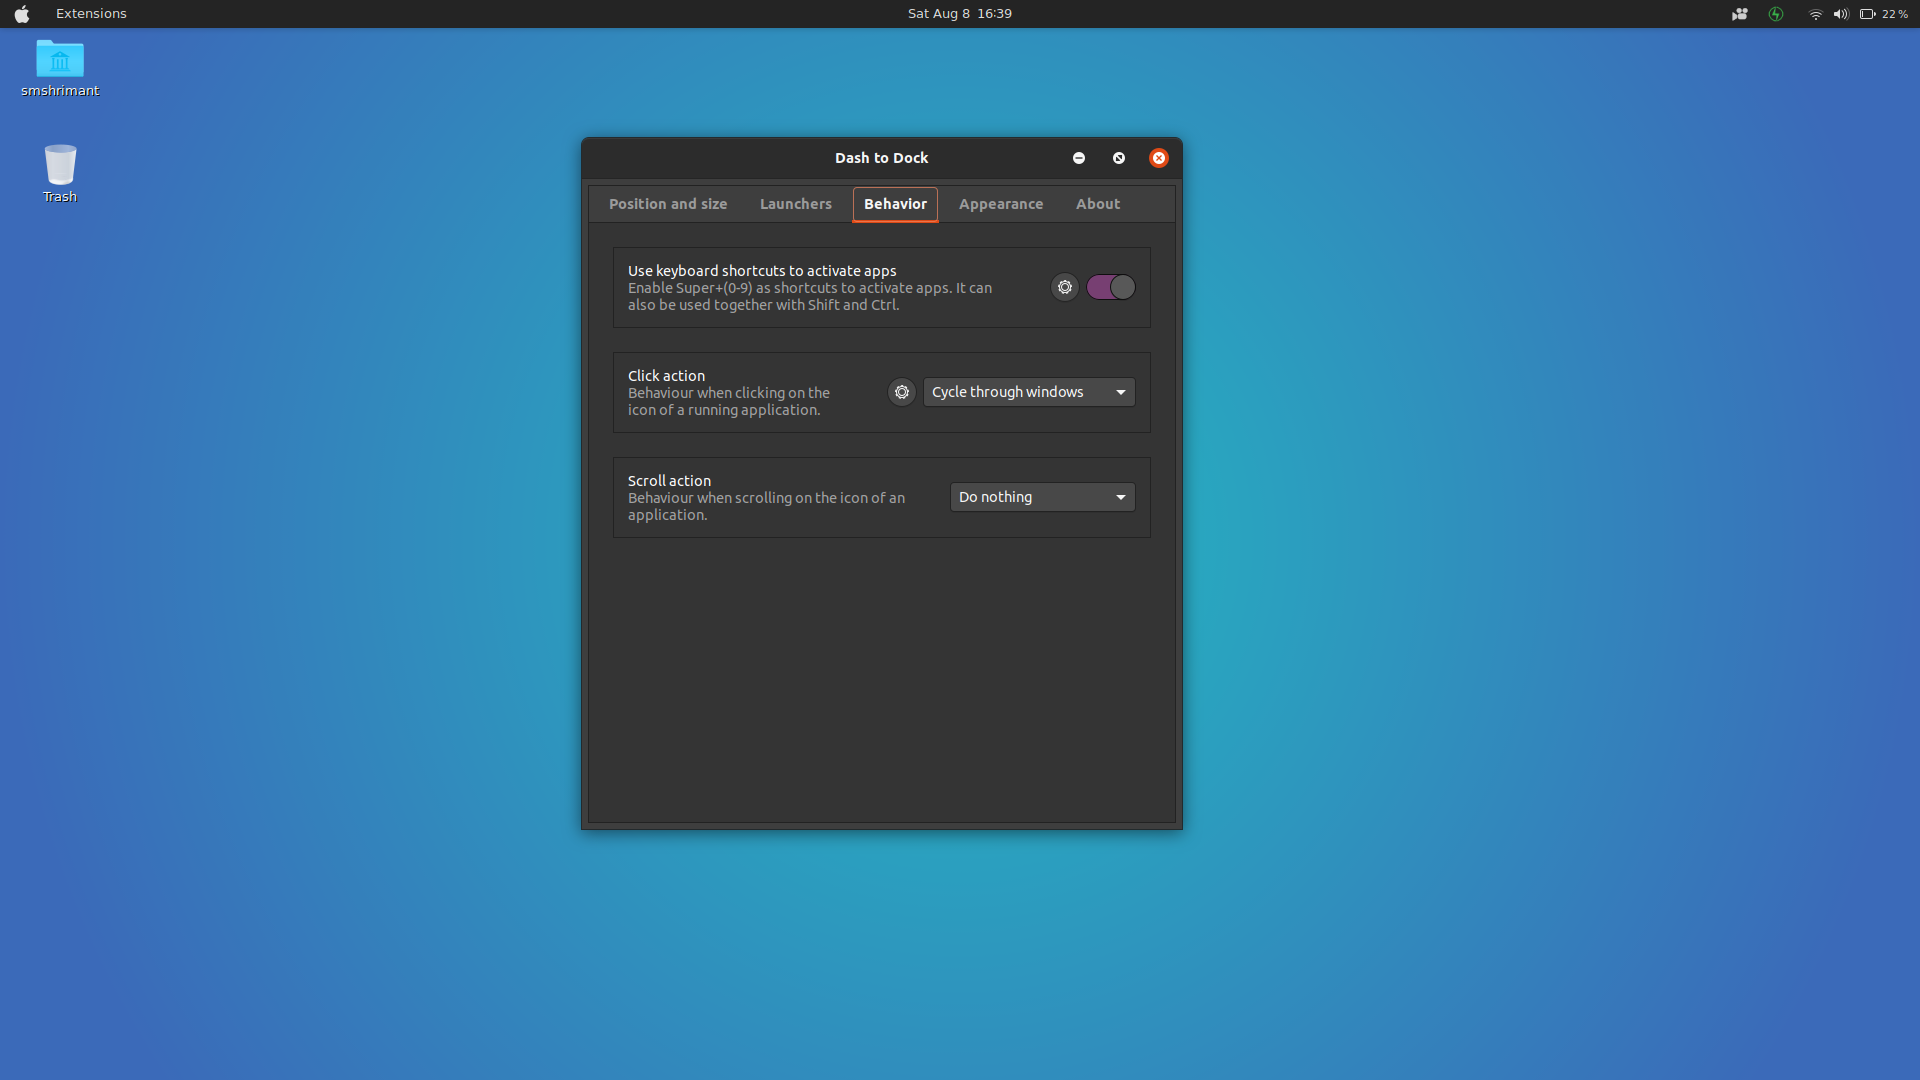The height and width of the screenshot is (1080, 1920).
Task: Click the two-people tray icon
Action: (1740, 14)
